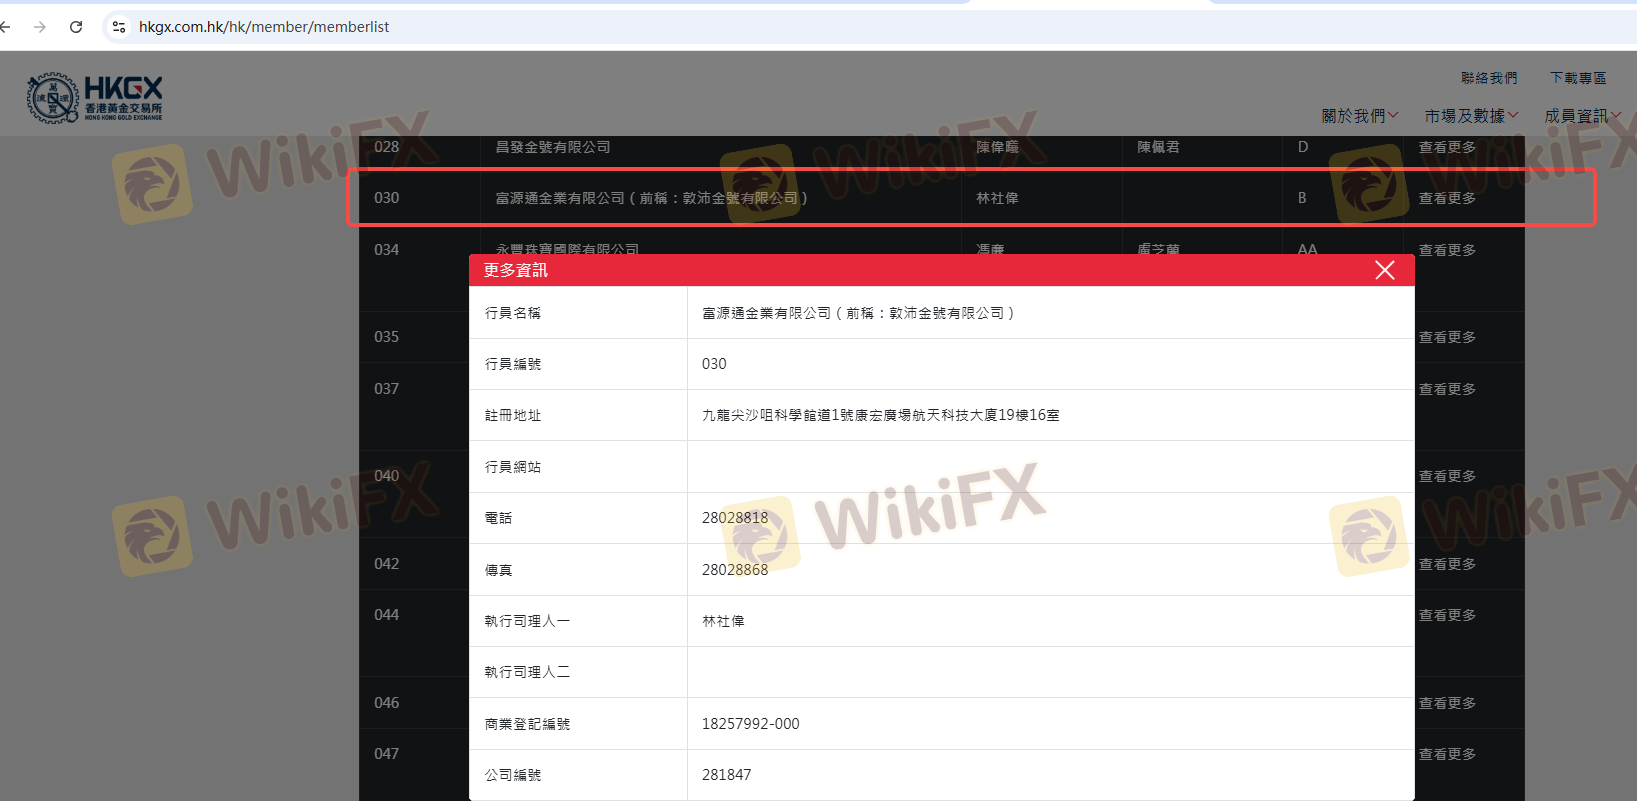The image size is (1637, 801).
Task: Click 查看更多 for member 040
Action: tap(1447, 476)
